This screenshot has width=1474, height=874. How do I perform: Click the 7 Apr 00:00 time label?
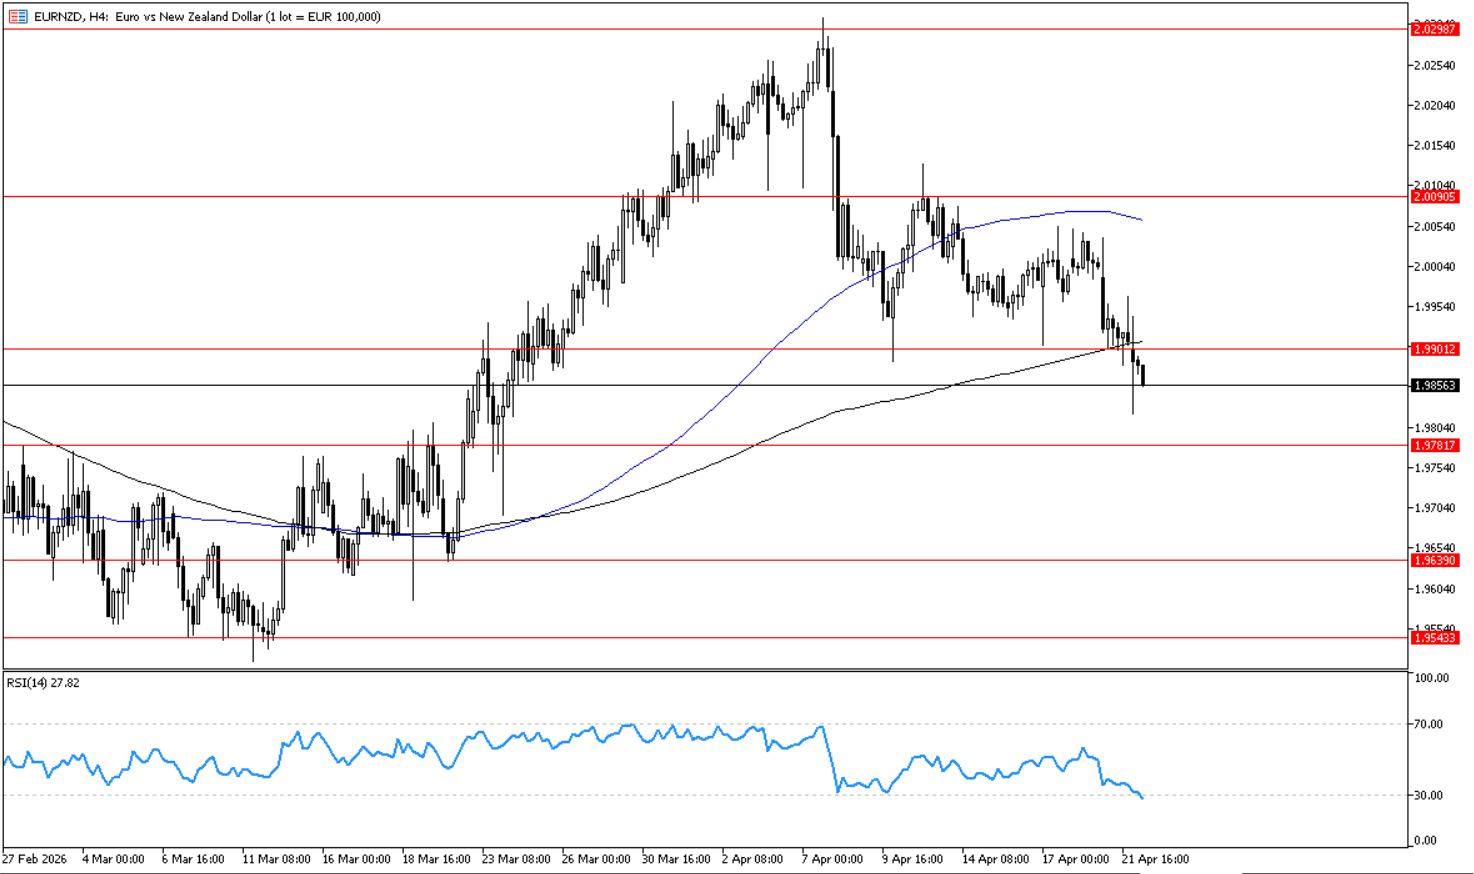coord(831,859)
